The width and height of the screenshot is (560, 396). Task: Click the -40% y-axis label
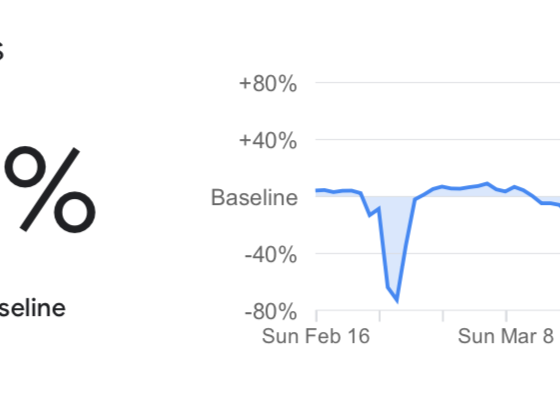[271, 255]
